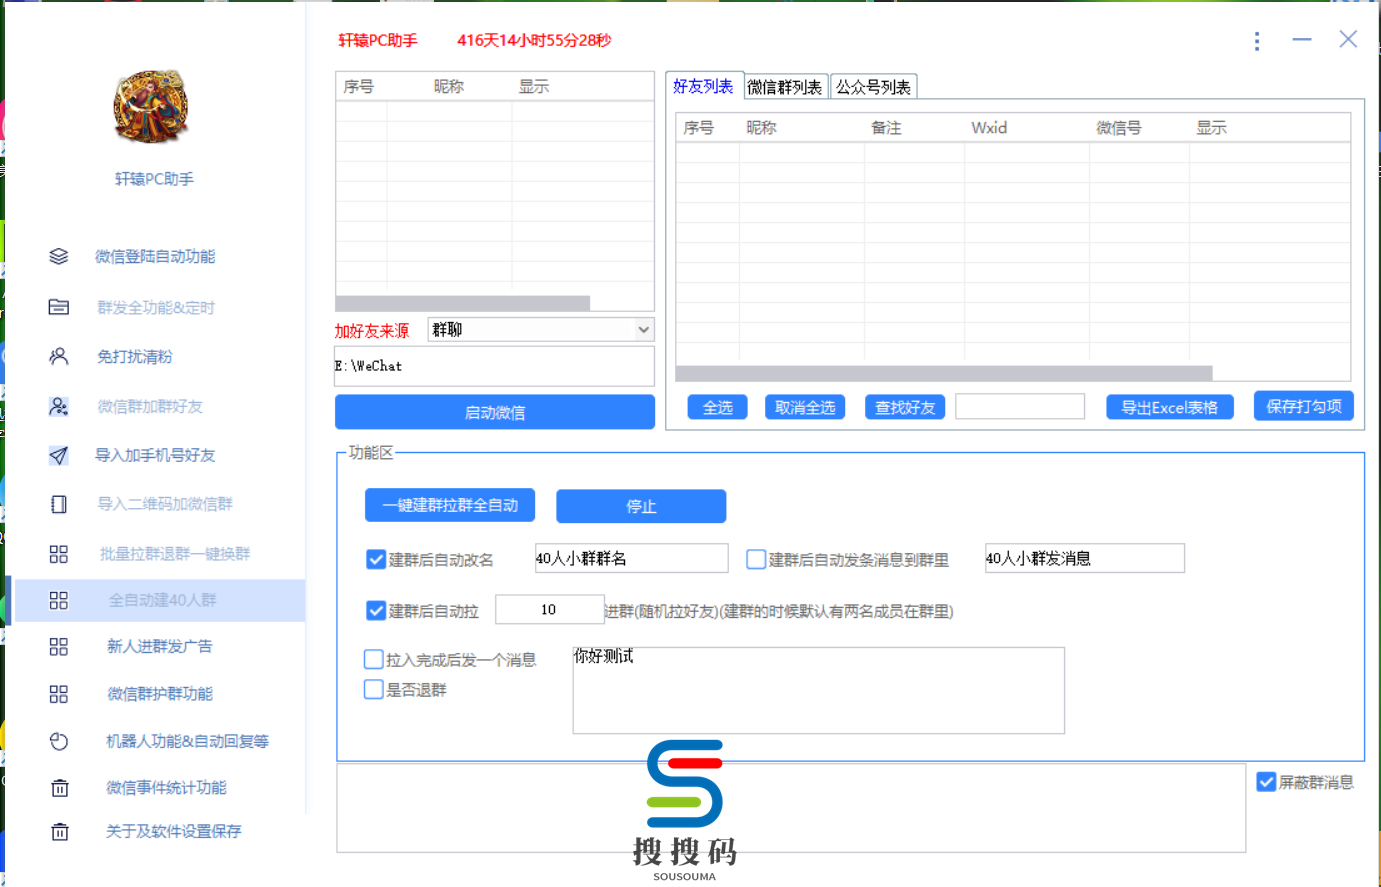Image resolution: width=1381 pixels, height=887 pixels.
Task: Click the friend list horizontal scrollbar
Action: (x=944, y=373)
